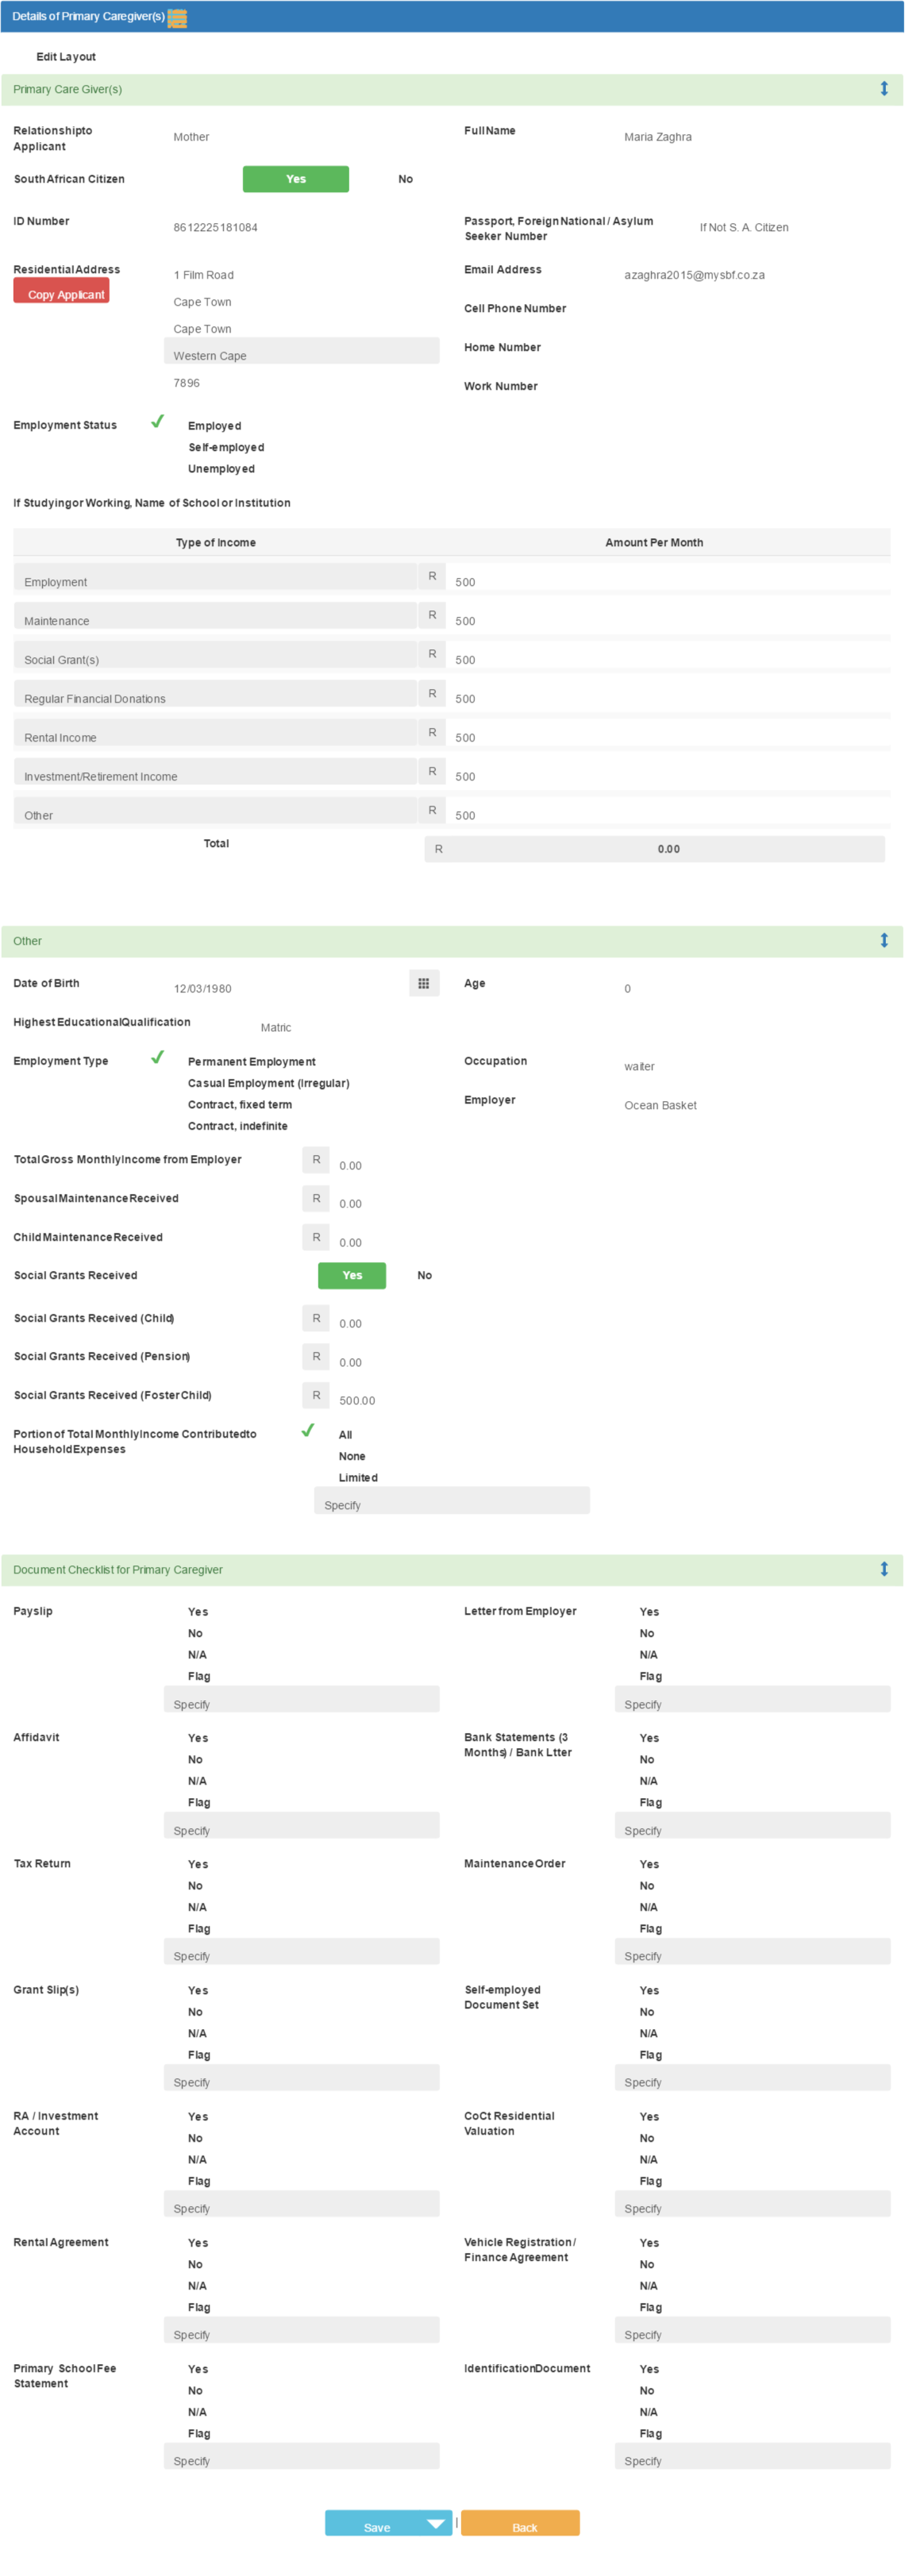The height and width of the screenshot is (2576, 905).
Task: Collapse Document Checklist for Primary Caregiver section
Action: click(x=884, y=1569)
